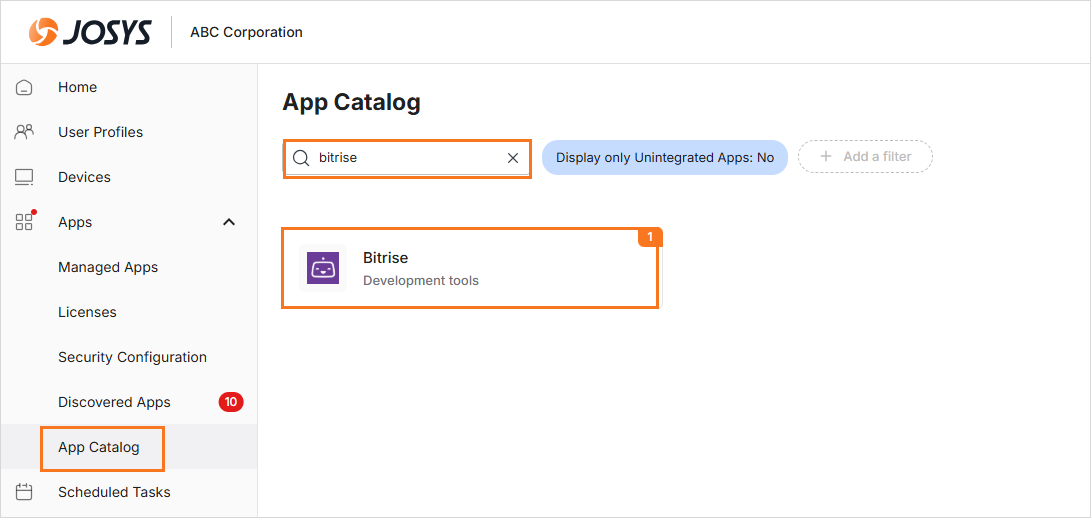Click Add a filter button
This screenshot has width=1091, height=518.
865,157
